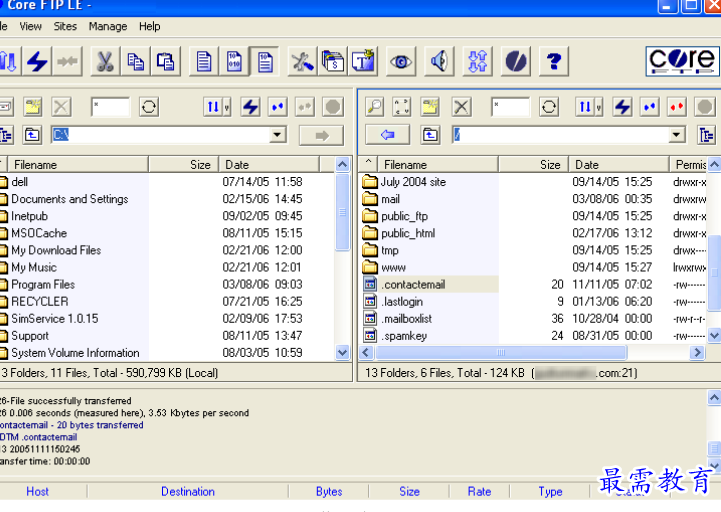Image resolution: width=721 pixels, height=512 pixels.
Task: Click the Paste clipboard icon
Action: (166, 61)
